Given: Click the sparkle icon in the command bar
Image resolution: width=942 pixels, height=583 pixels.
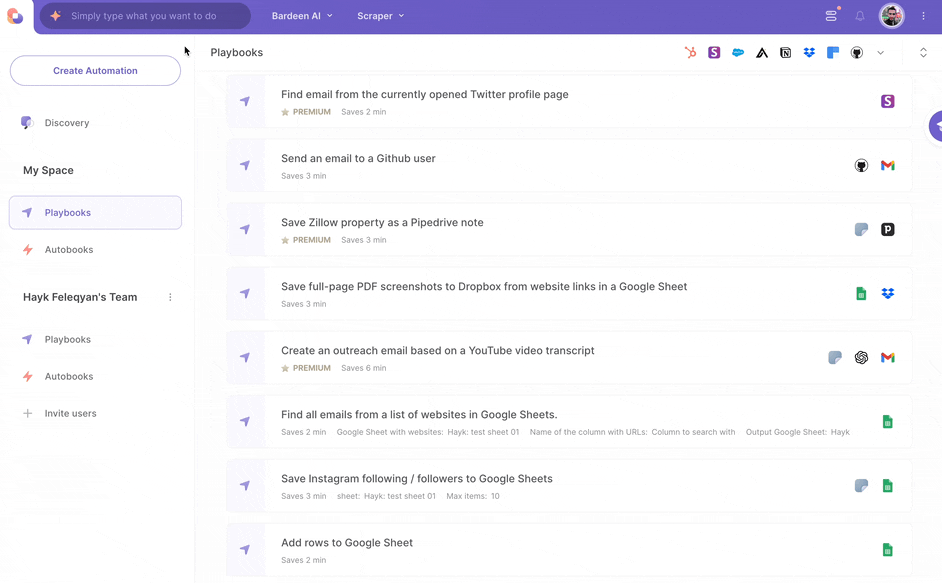Looking at the screenshot, I should (55, 16).
